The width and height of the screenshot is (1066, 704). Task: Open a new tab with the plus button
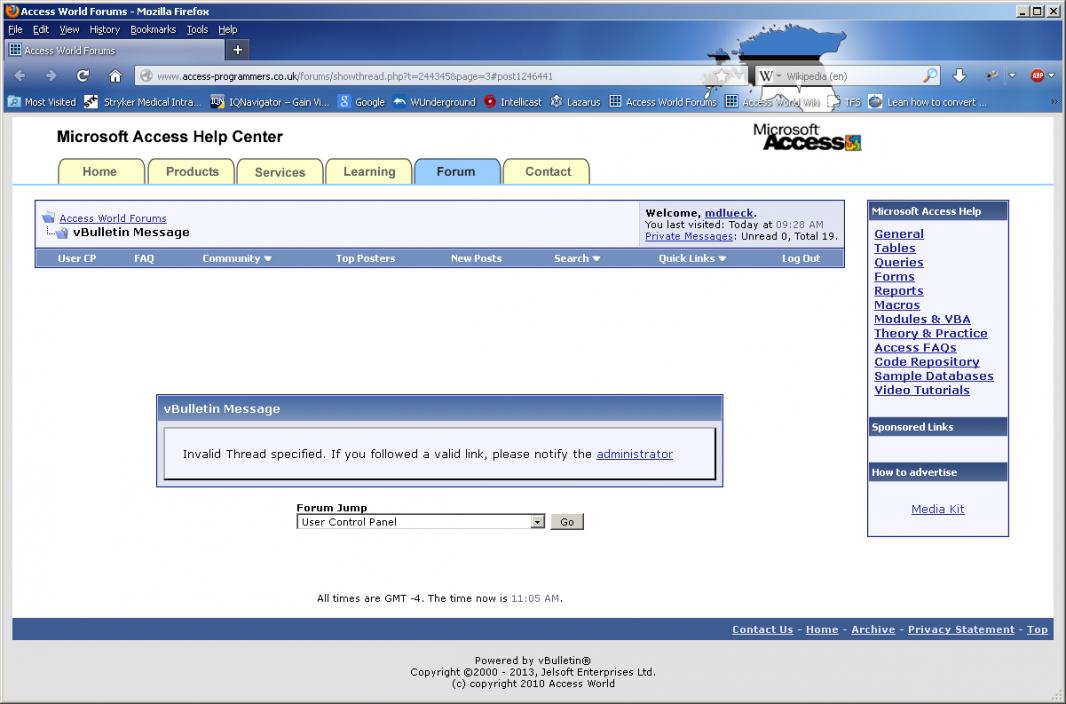(237, 50)
